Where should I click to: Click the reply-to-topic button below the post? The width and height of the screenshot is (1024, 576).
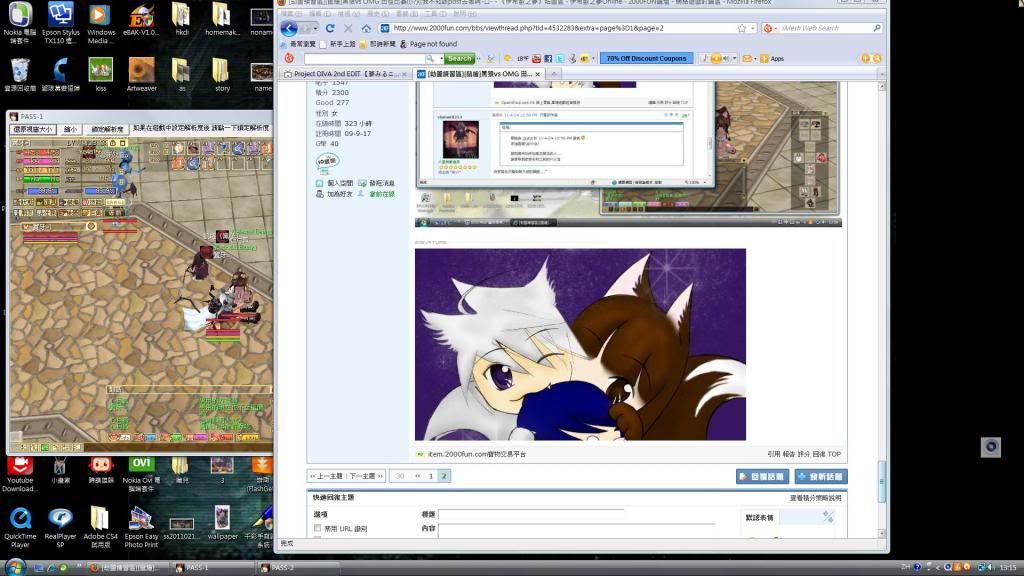762,476
